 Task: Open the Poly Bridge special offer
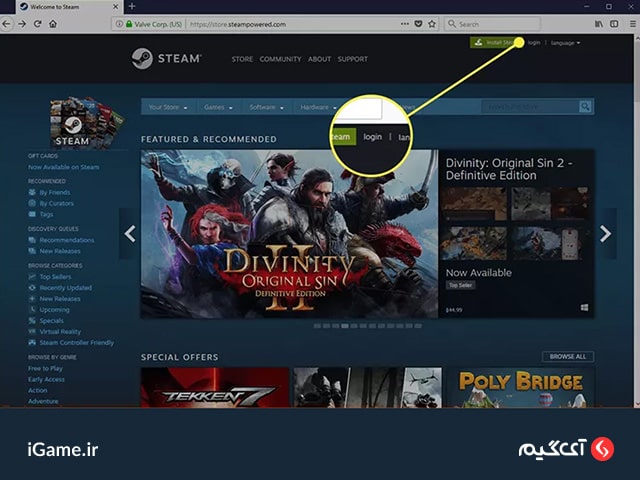(520, 387)
